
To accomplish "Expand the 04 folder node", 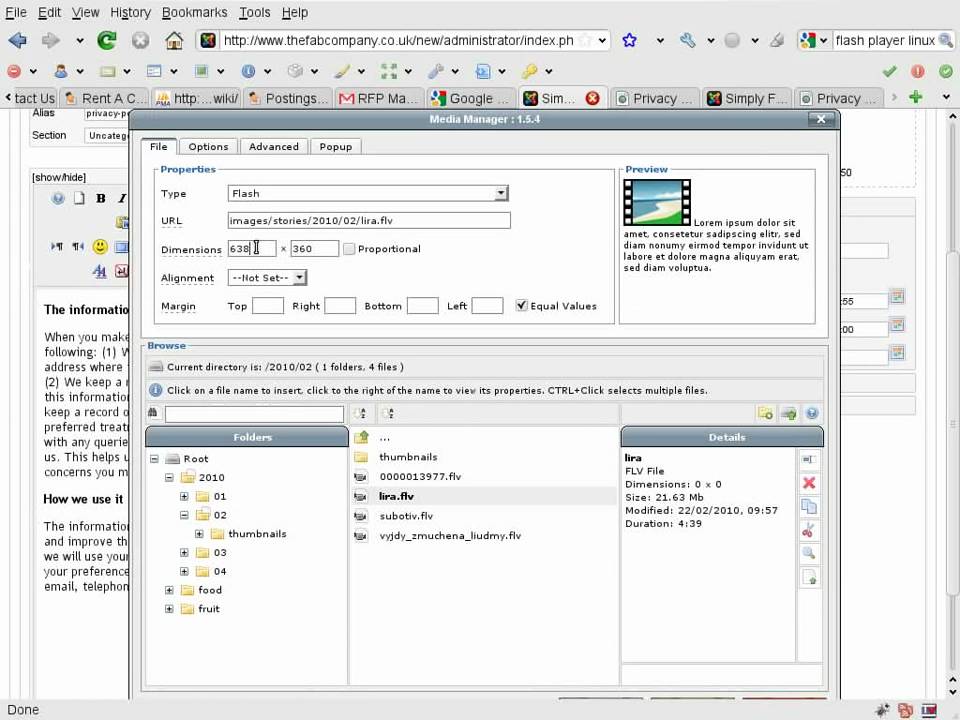I will (x=184, y=571).
